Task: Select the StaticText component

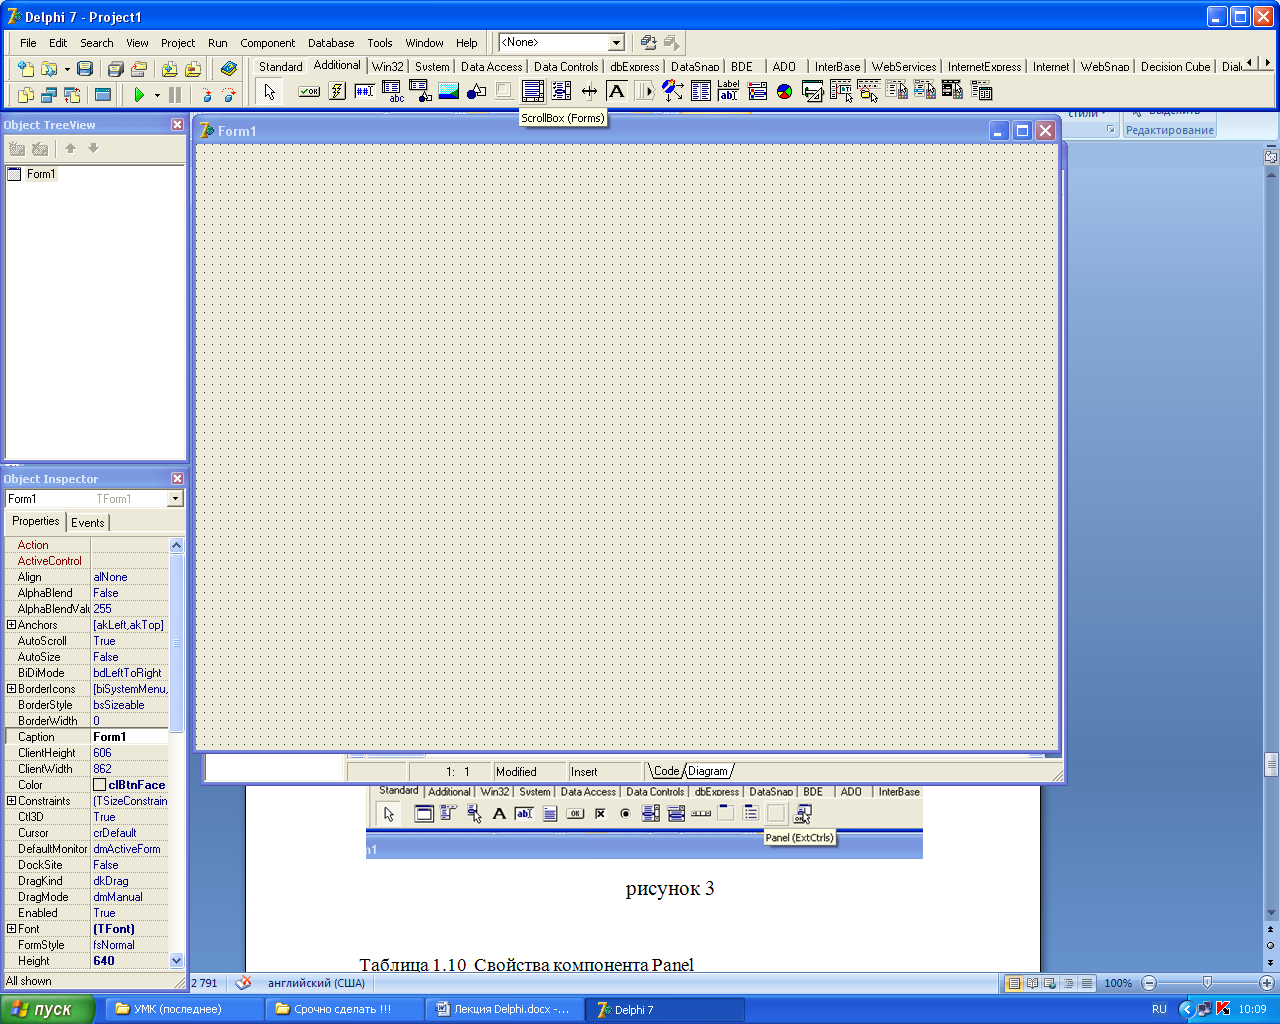Action: pyautogui.click(x=617, y=92)
